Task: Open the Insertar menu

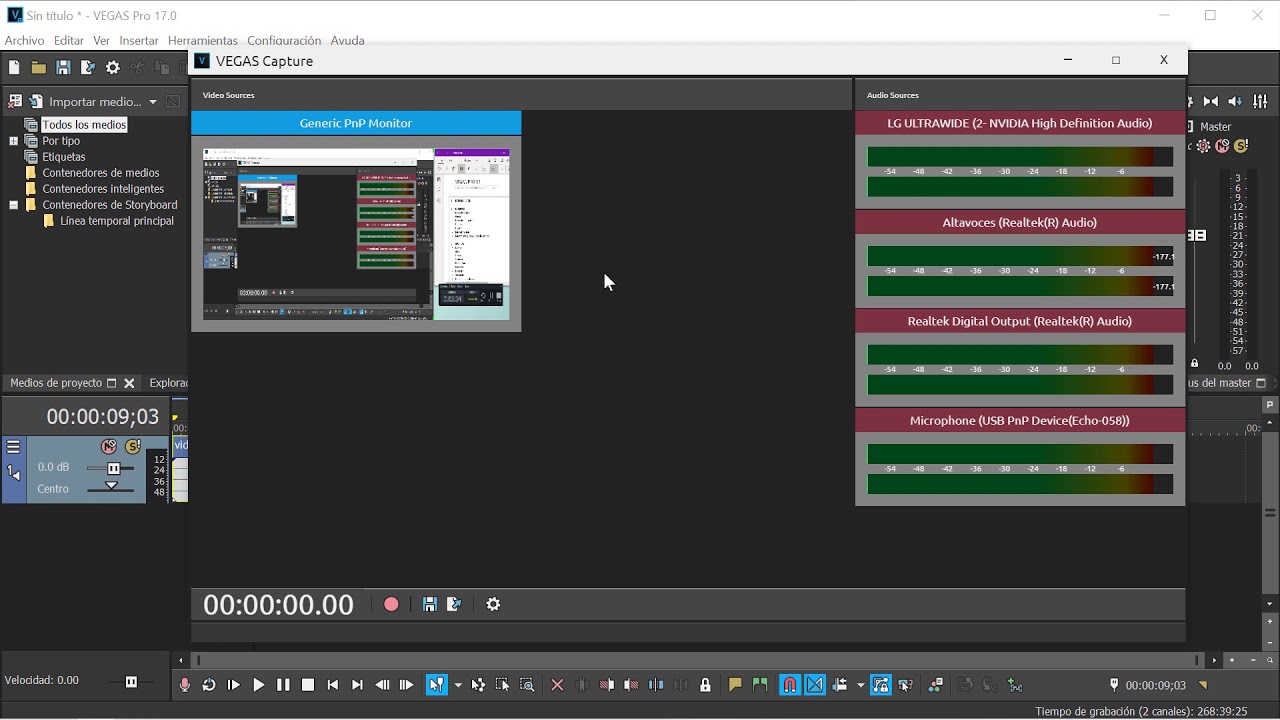Action: pyautogui.click(x=139, y=41)
